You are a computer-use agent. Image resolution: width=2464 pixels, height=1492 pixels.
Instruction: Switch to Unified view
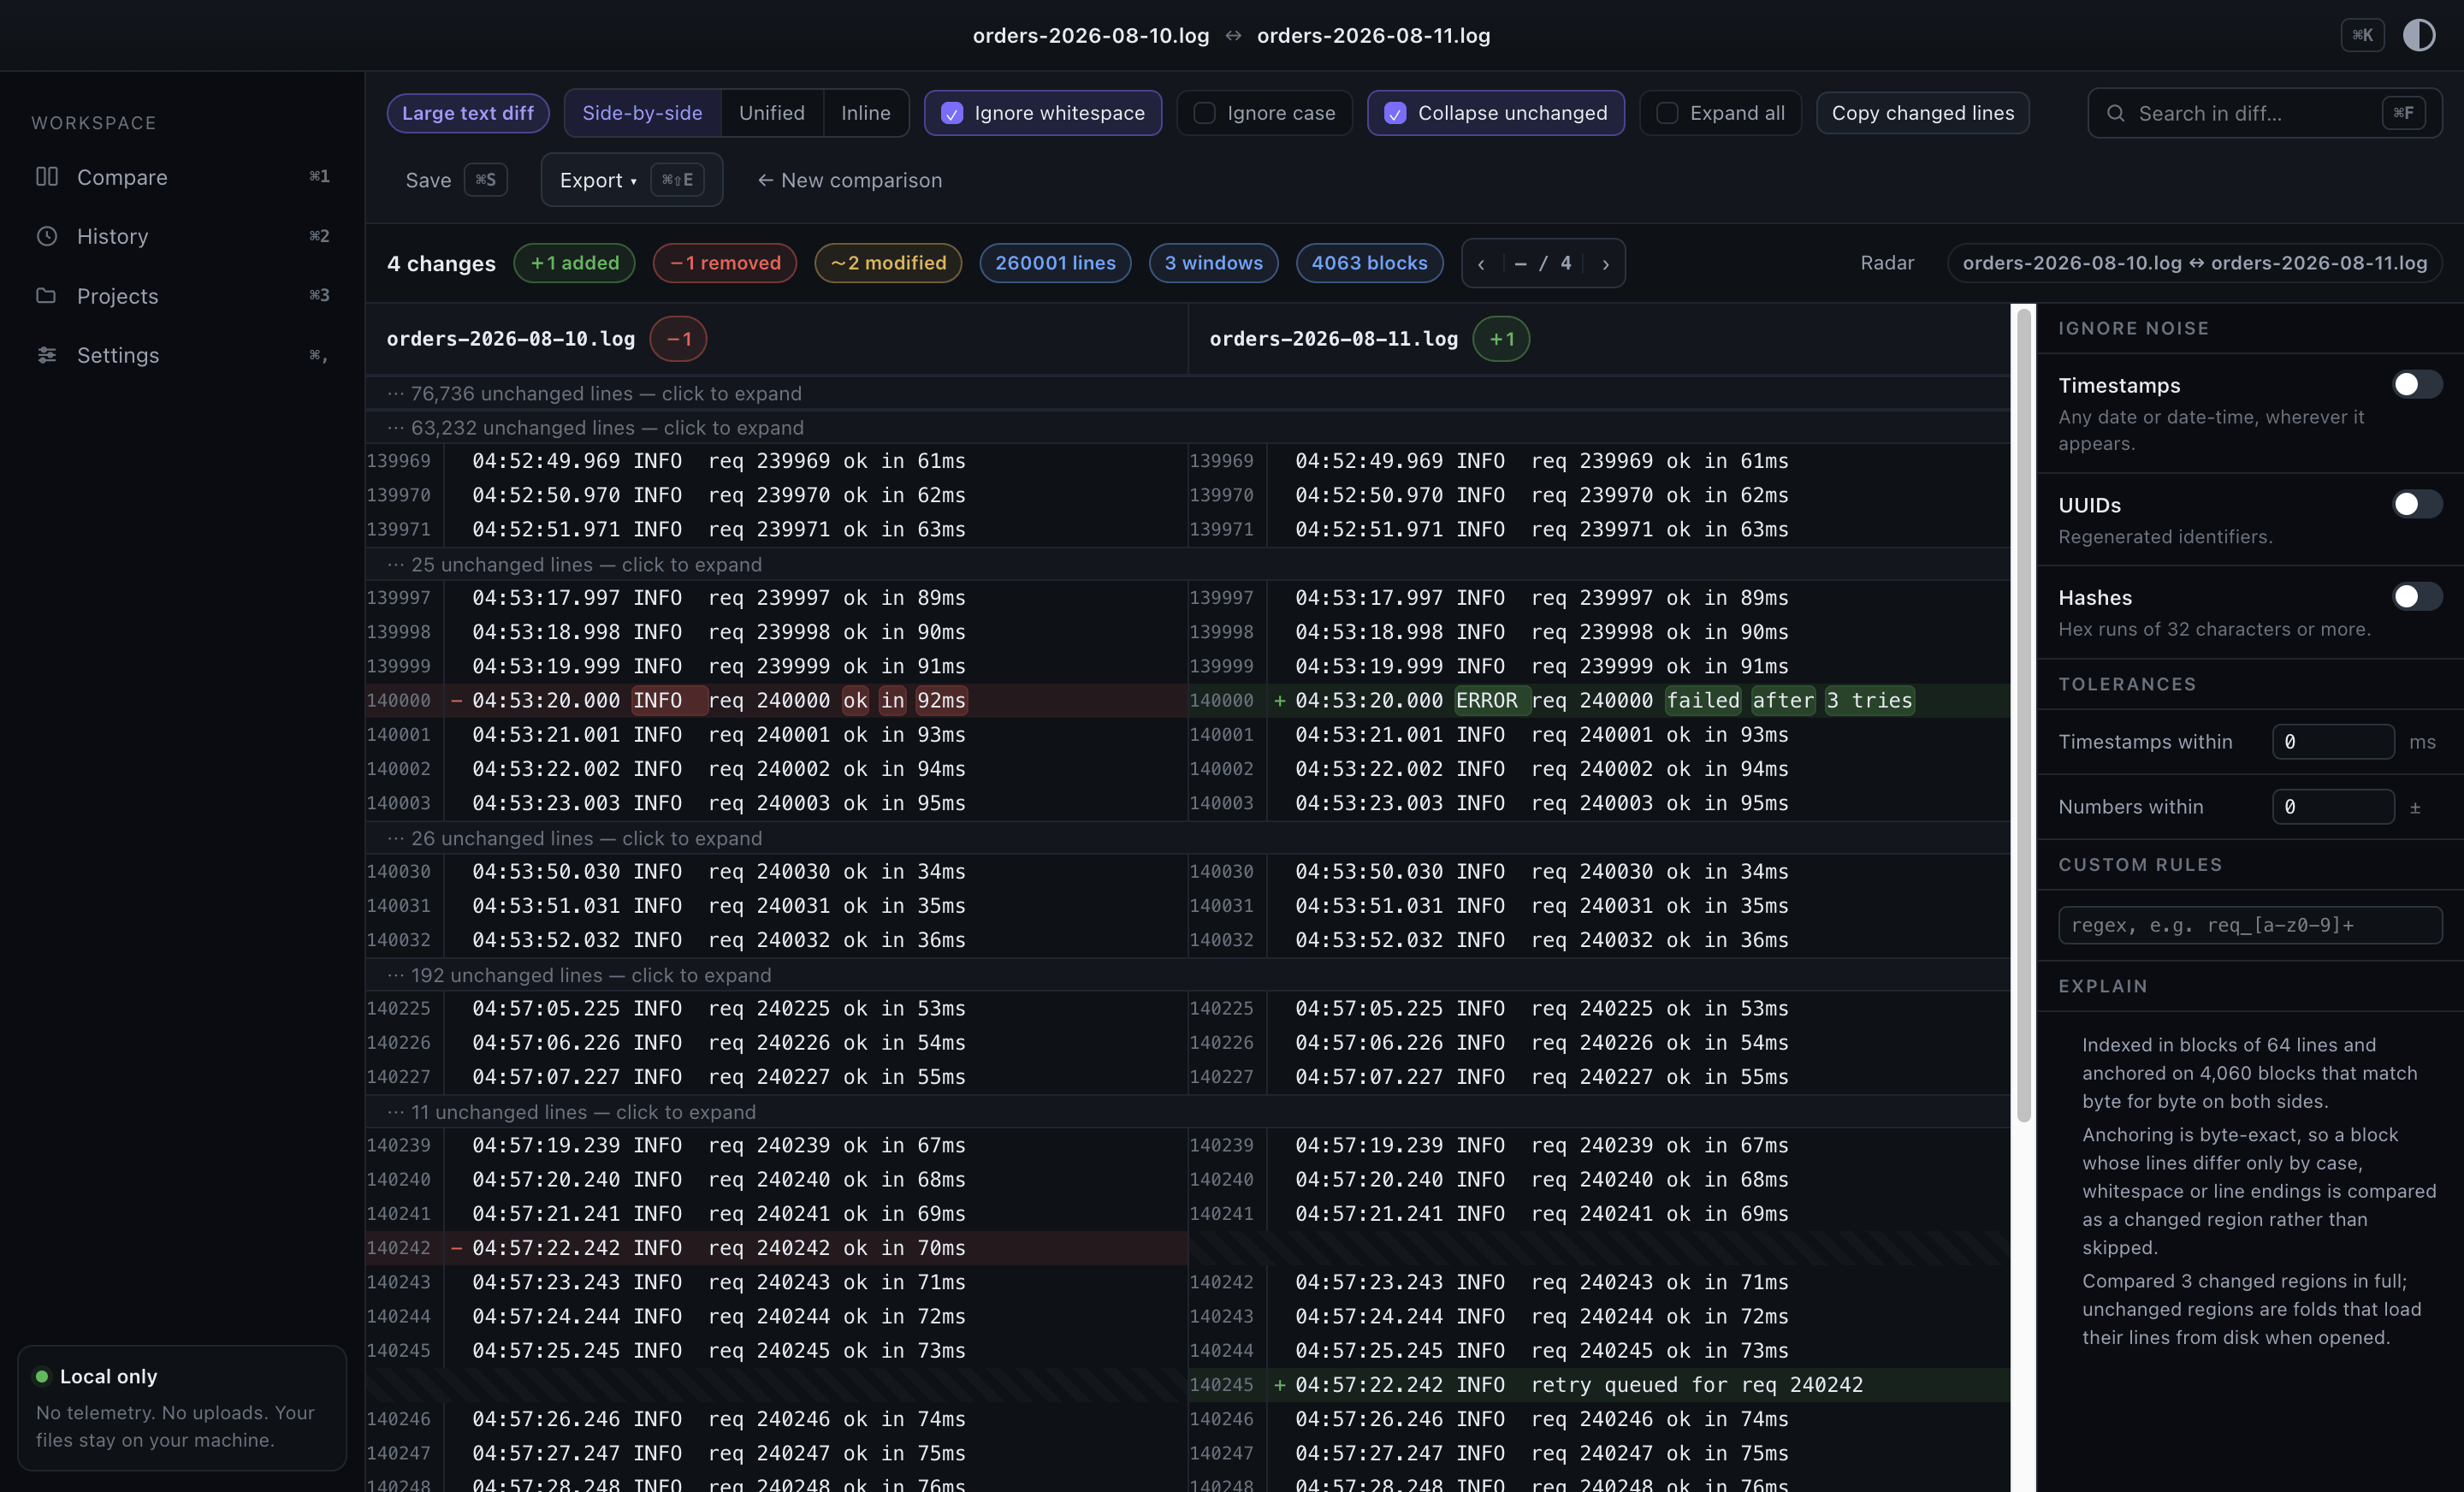pyautogui.click(x=771, y=113)
